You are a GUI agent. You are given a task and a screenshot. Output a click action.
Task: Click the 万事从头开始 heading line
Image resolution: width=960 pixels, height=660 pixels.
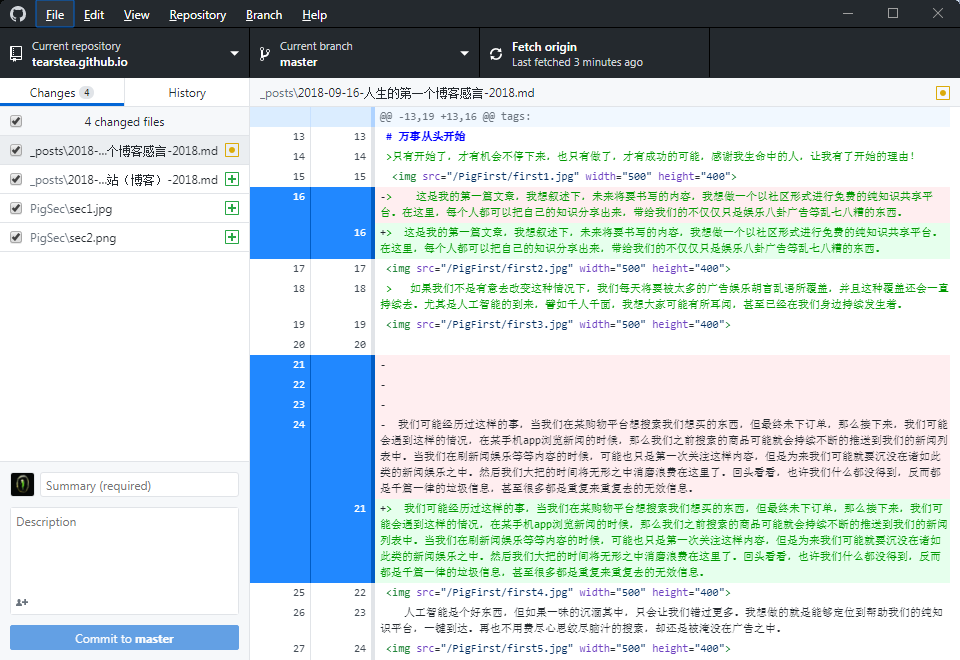tap(426, 137)
